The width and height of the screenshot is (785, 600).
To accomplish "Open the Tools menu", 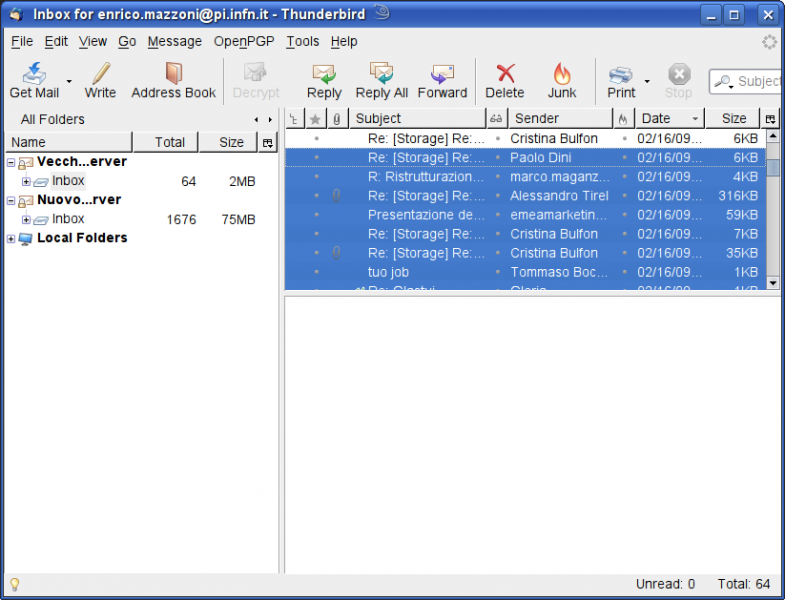I will pyautogui.click(x=302, y=41).
